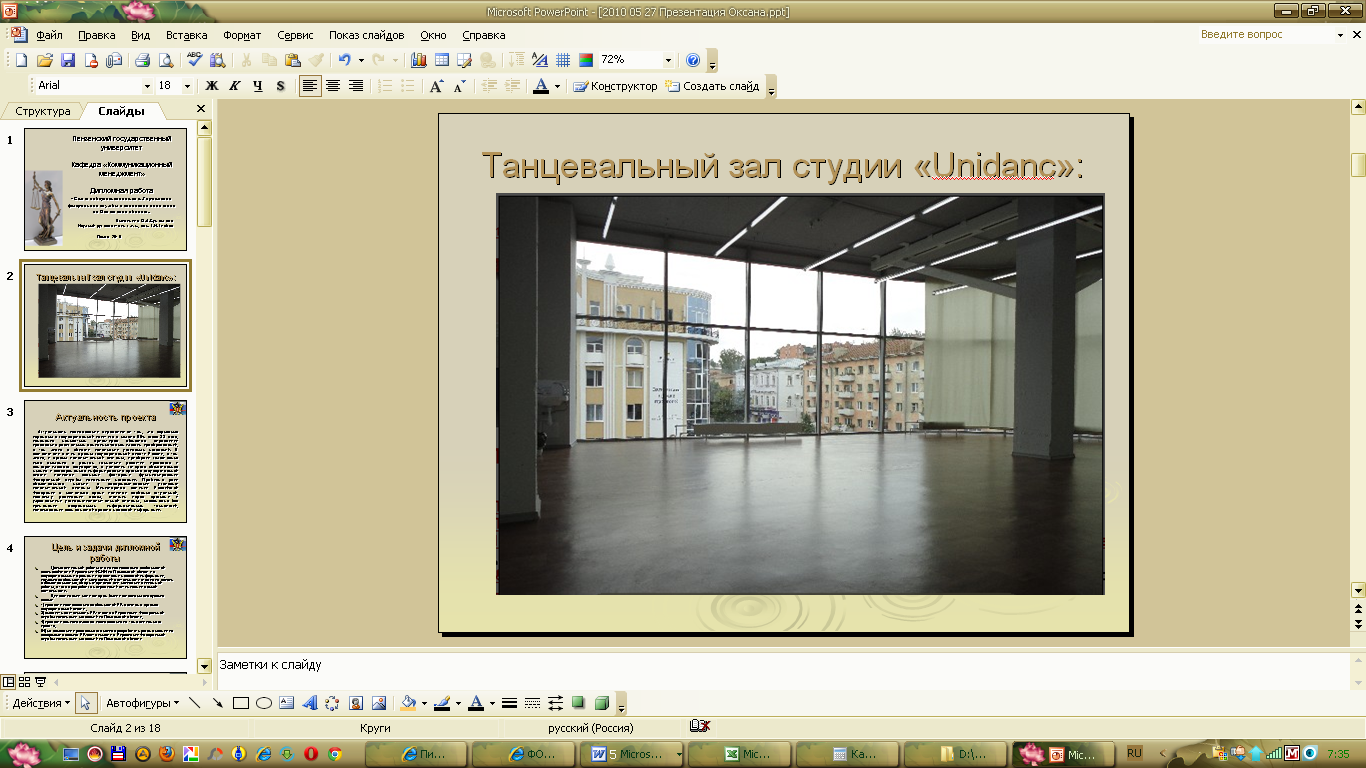Image resolution: width=1366 pixels, height=768 pixels.
Task: Insert a chart icon
Action: 419,60
